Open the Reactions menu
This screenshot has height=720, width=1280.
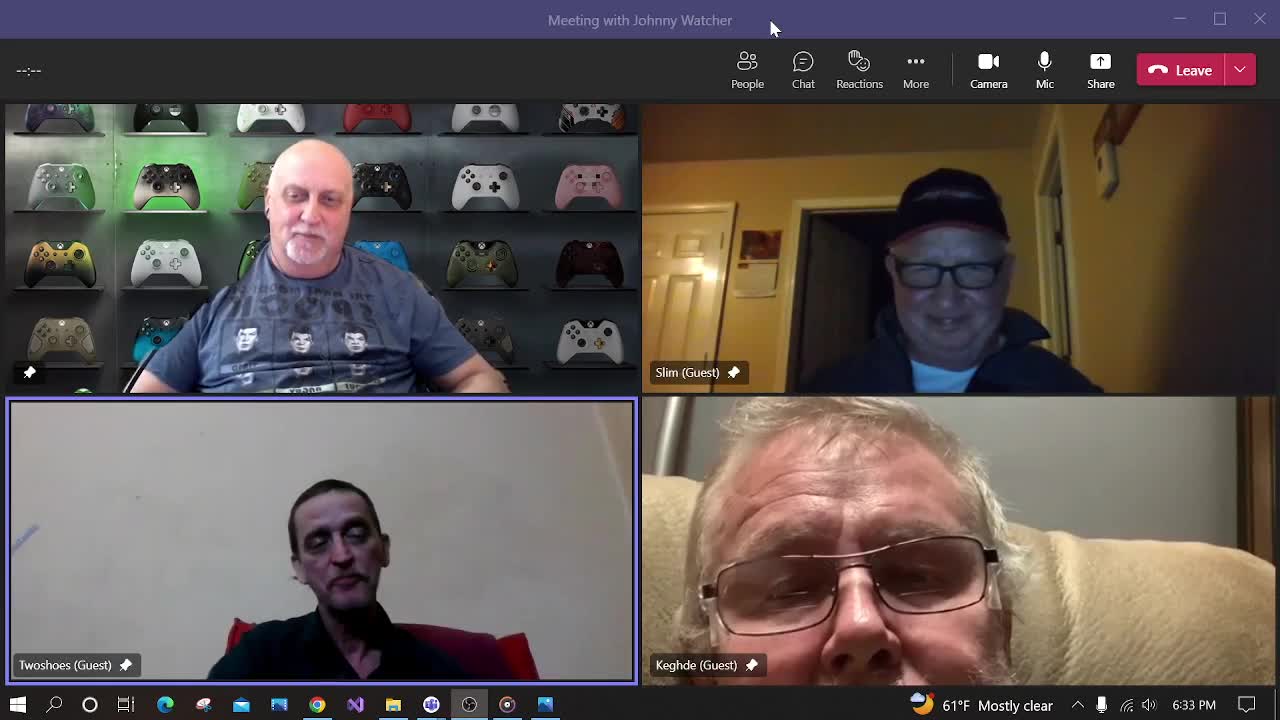point(859,70)
